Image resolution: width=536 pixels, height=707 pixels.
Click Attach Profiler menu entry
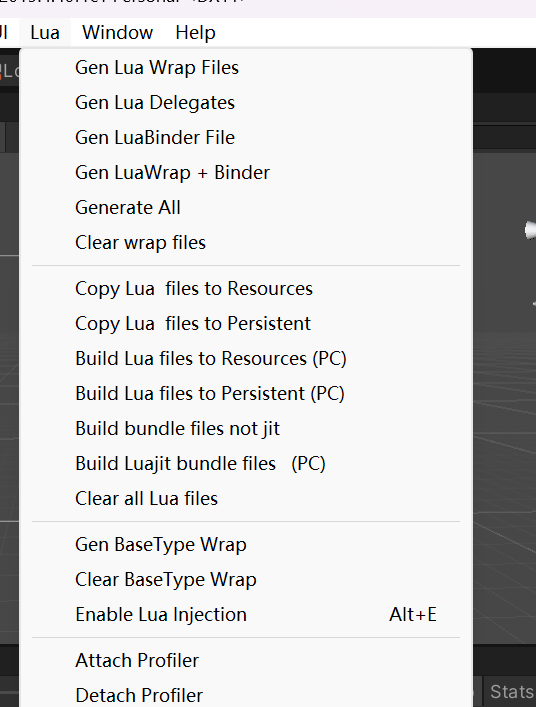(246, 661)
